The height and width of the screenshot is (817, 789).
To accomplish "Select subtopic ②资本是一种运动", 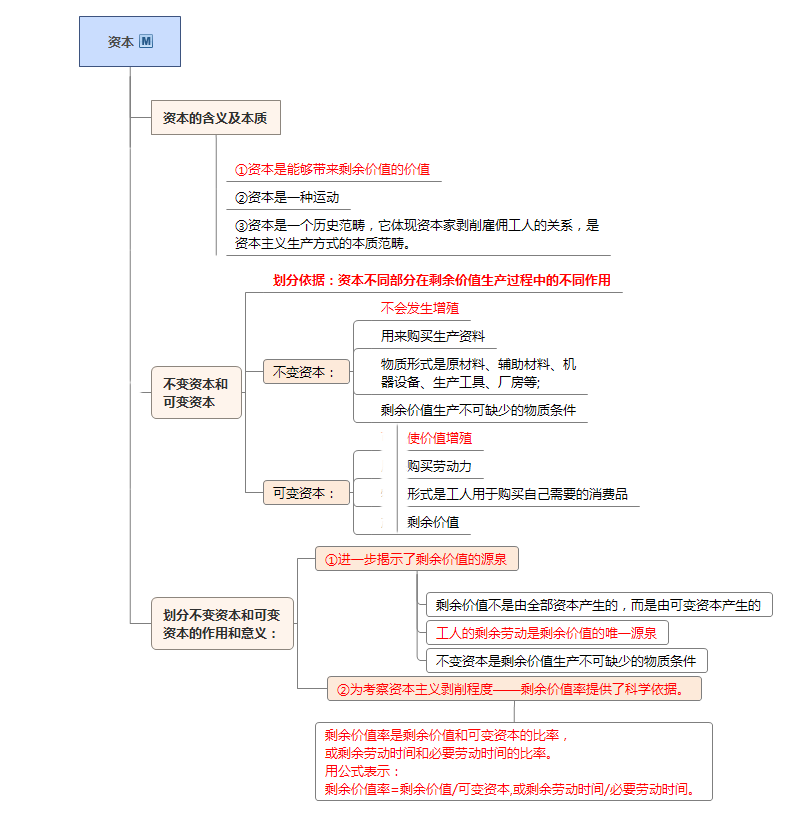I will pos(287,198).
